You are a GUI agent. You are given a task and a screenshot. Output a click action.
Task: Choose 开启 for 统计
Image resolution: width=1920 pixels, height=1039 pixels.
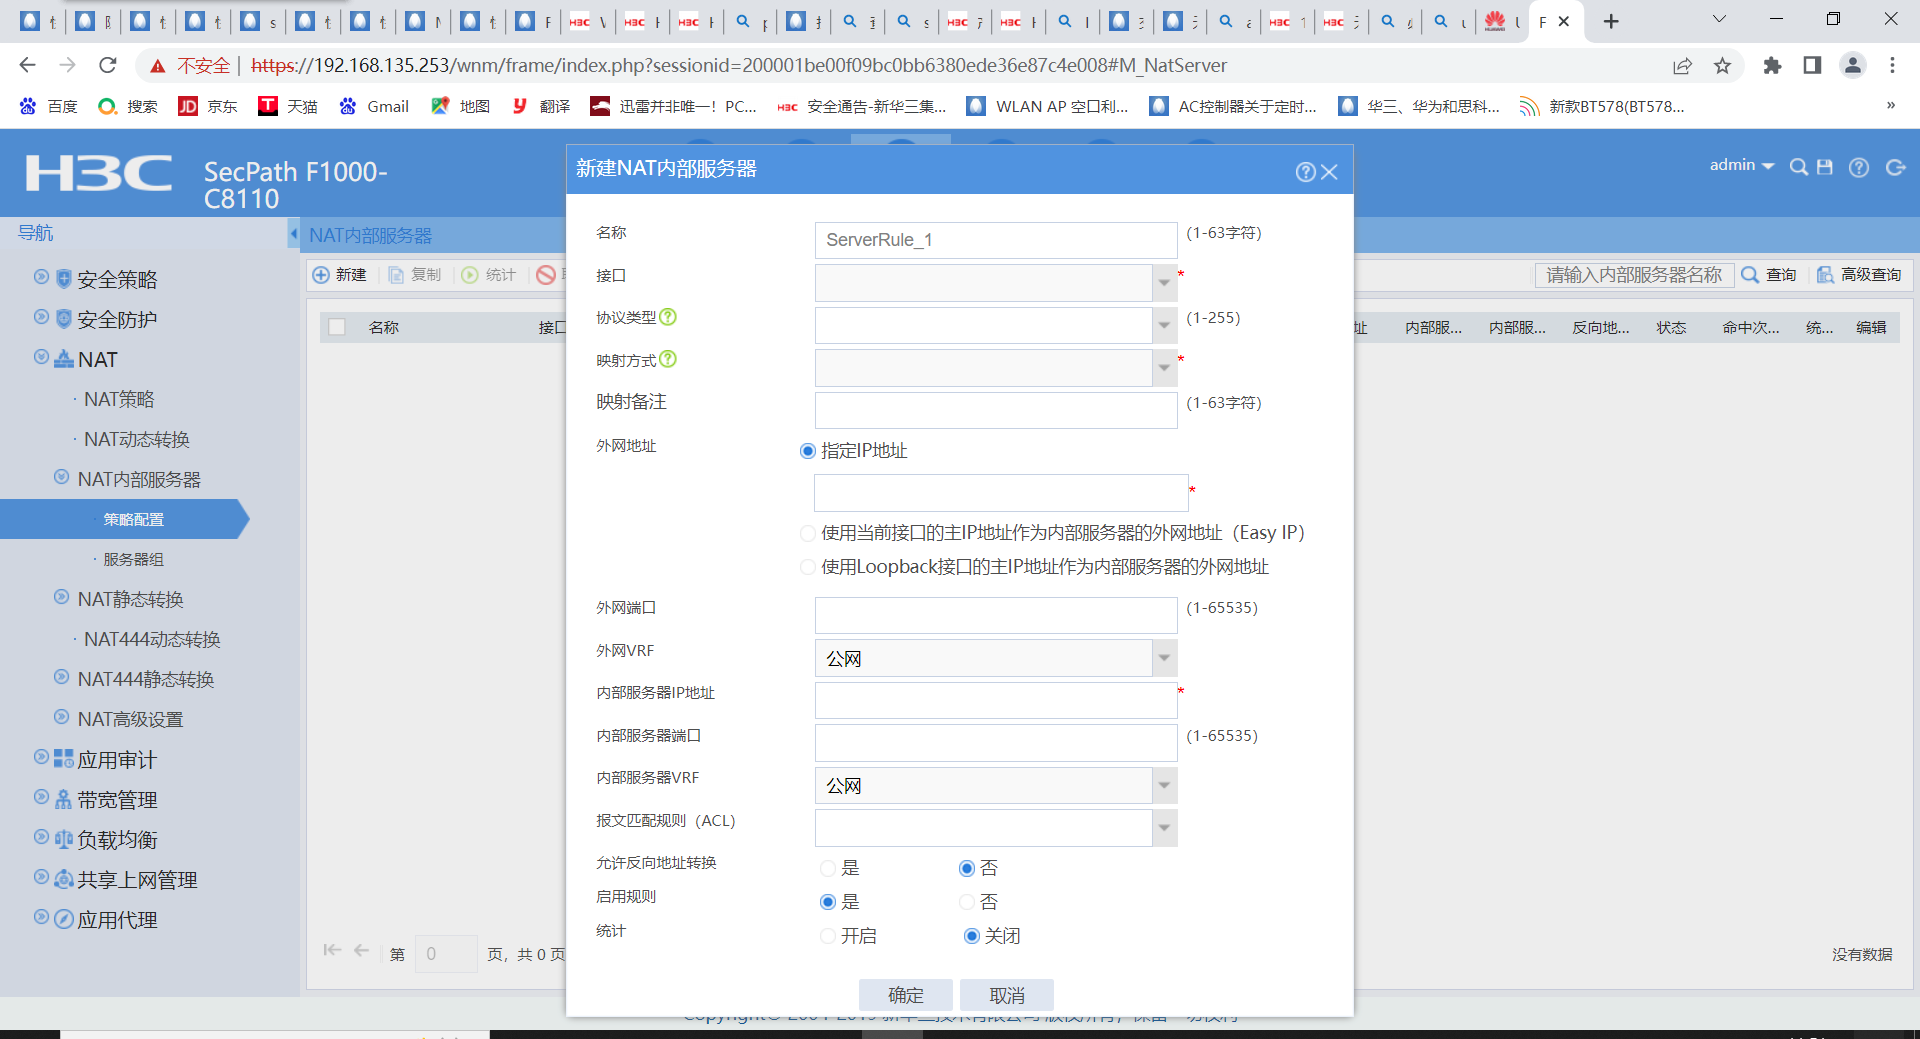tap(828, 936)
